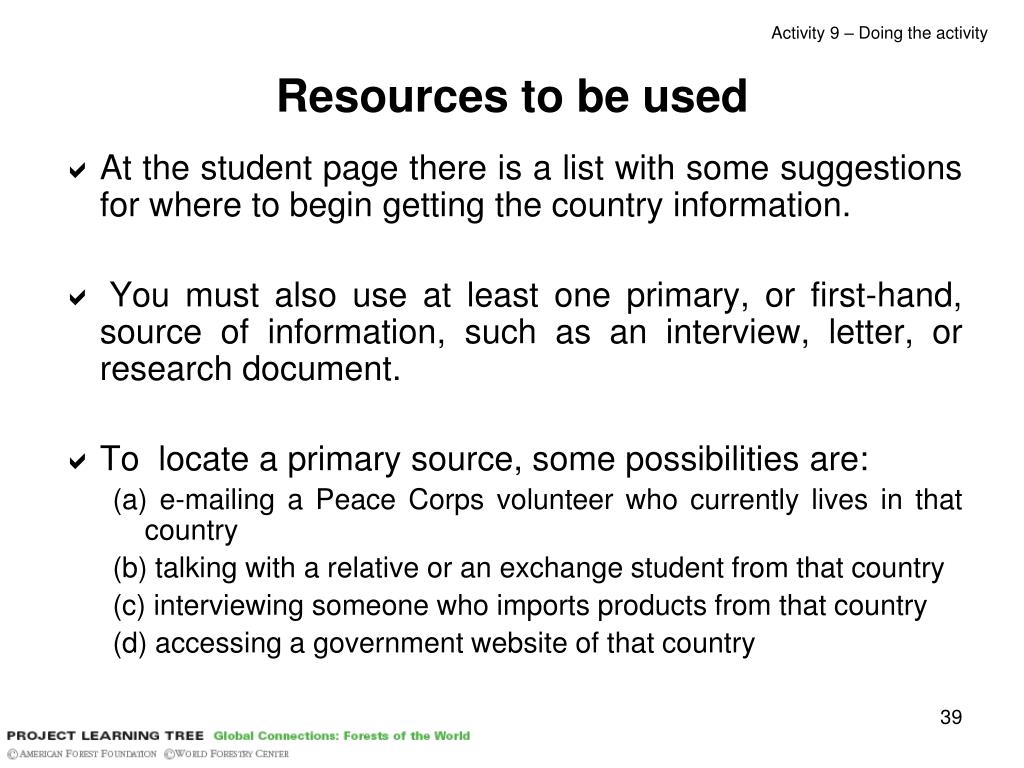Click the "World Forestry Center" copyright text
This screenshot has height=768, width=1024.
click(227, 754)
